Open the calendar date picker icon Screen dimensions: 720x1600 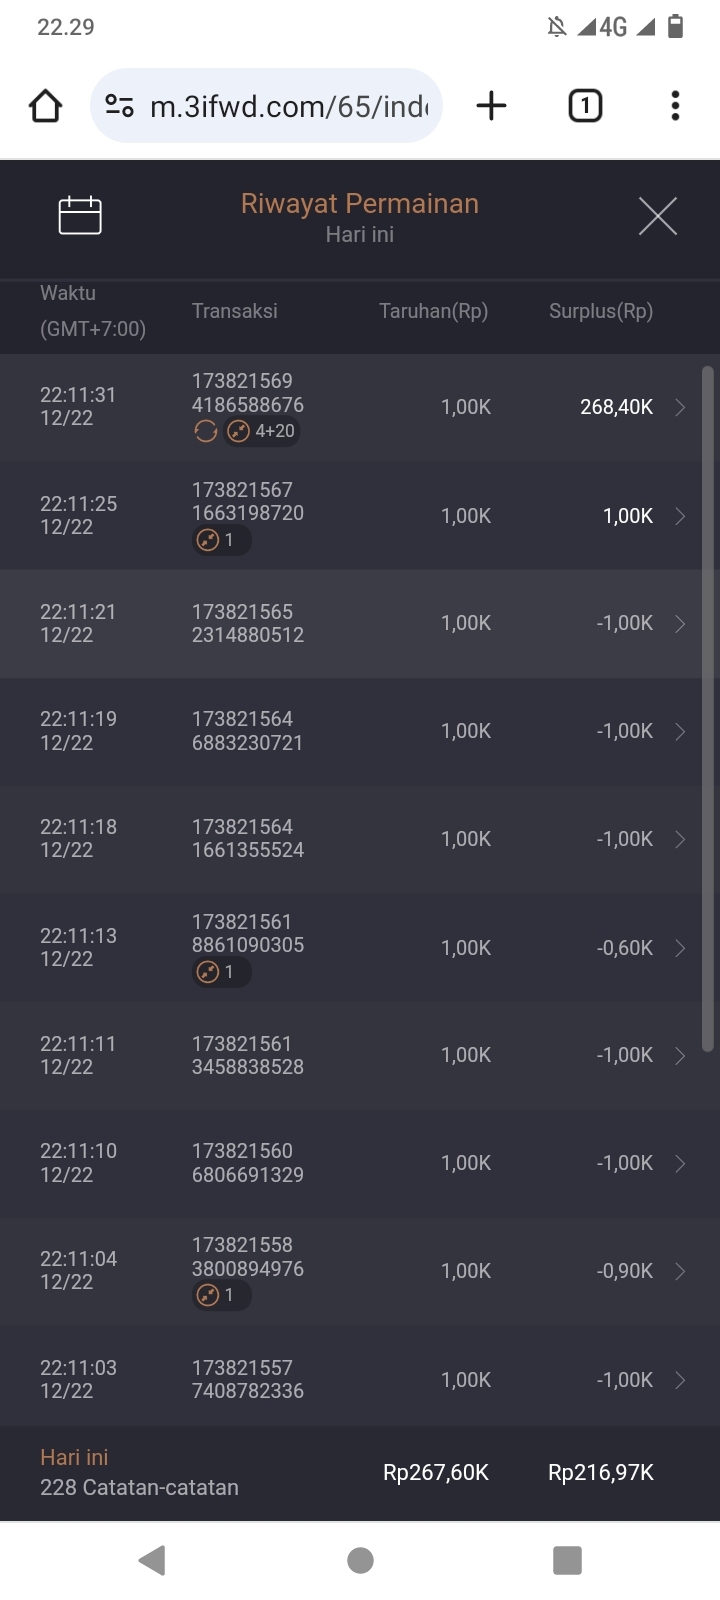80,216
